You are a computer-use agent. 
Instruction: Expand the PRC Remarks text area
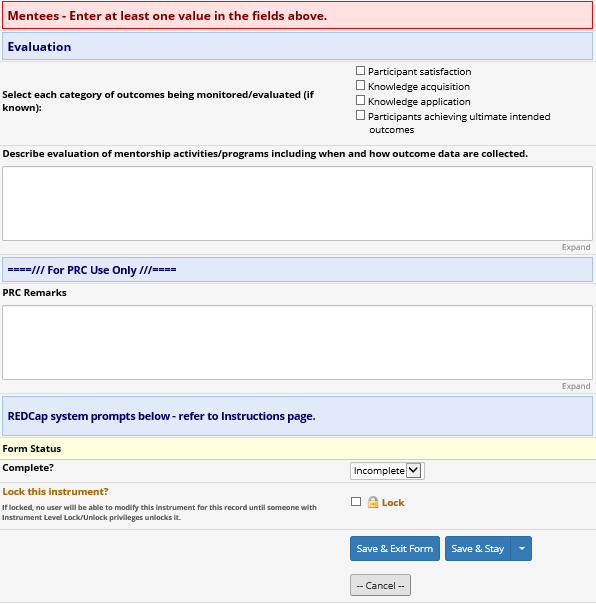tap(576, 386)
